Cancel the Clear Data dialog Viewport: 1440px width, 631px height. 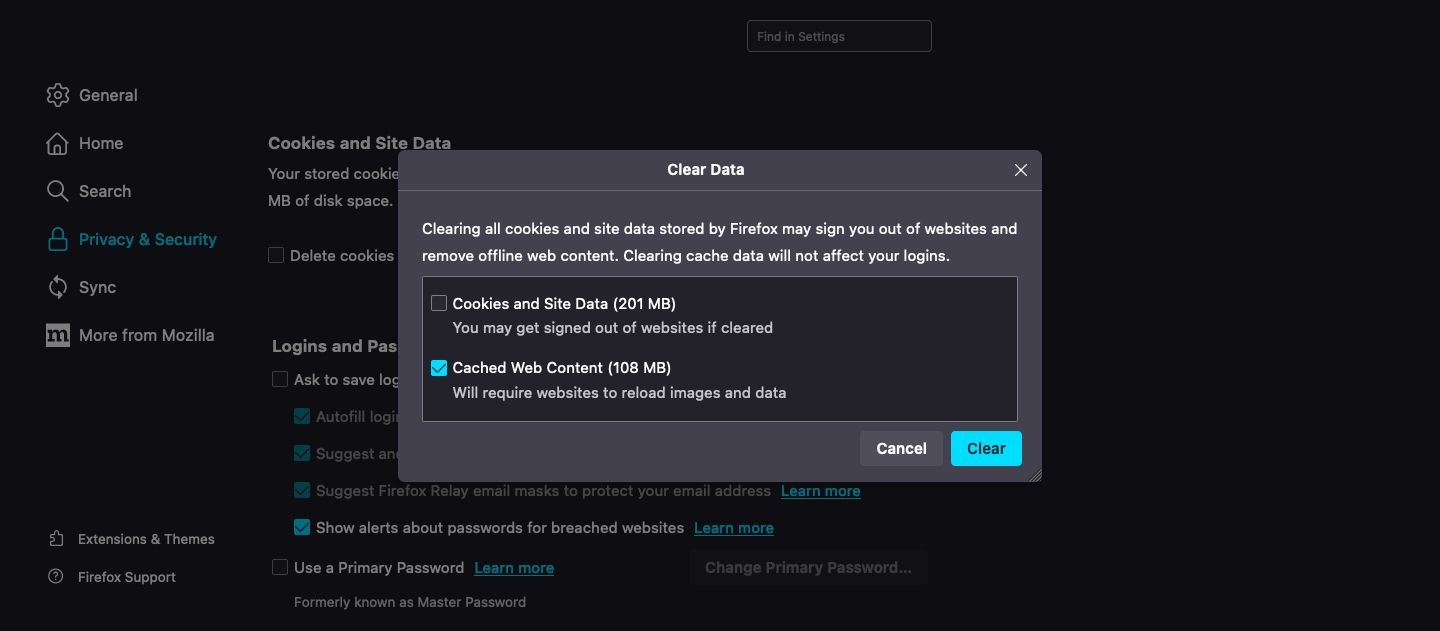click(x=900, y=448)
